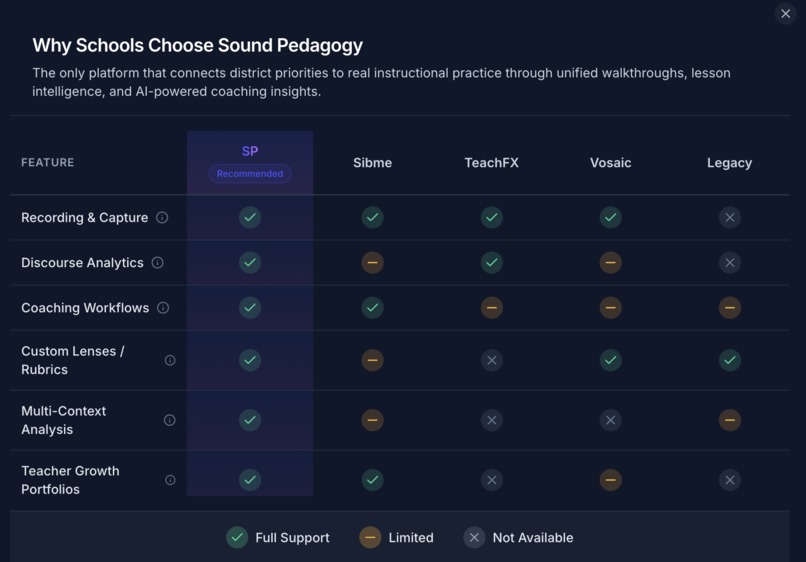Select the Legacy column header
Screen dimensions: 806x562
pyautogui.click(x=729, y=164)
